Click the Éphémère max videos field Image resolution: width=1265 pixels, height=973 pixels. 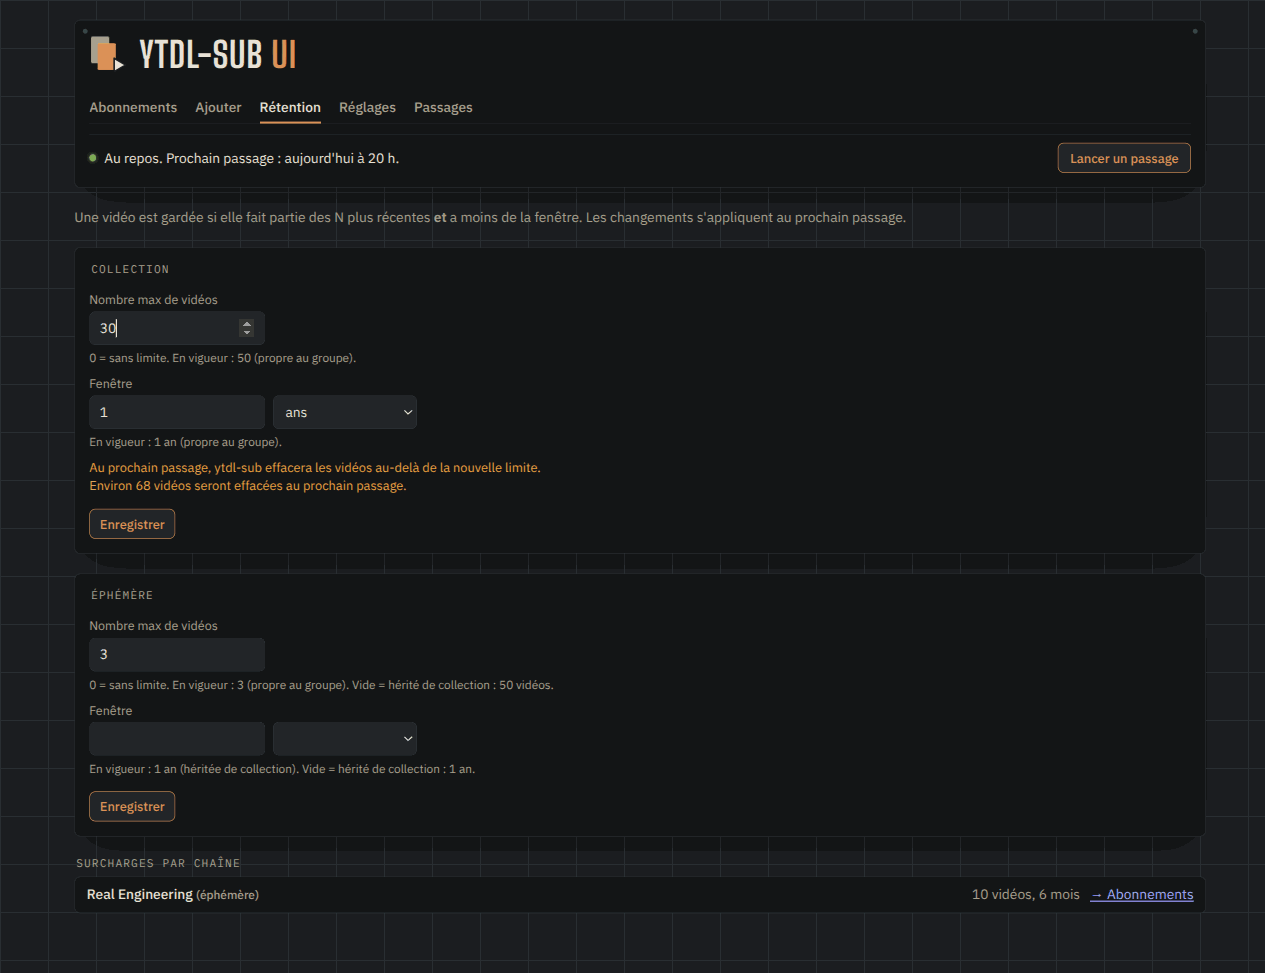point(177,654)
